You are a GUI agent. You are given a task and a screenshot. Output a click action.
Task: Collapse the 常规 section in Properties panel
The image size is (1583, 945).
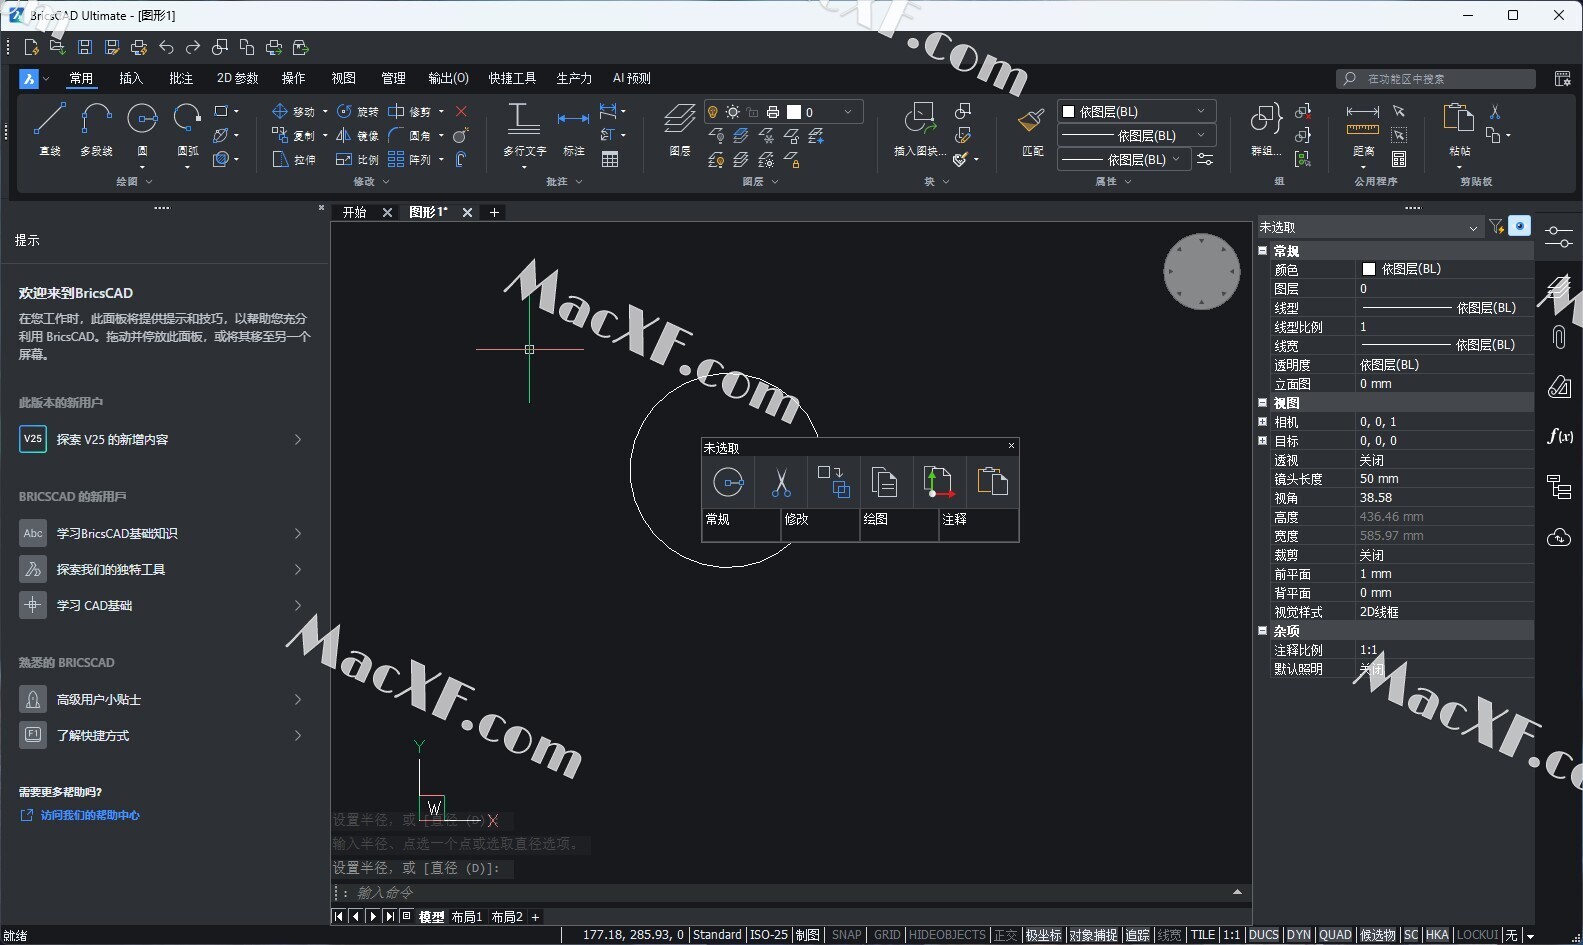[x=1263, y=251]
